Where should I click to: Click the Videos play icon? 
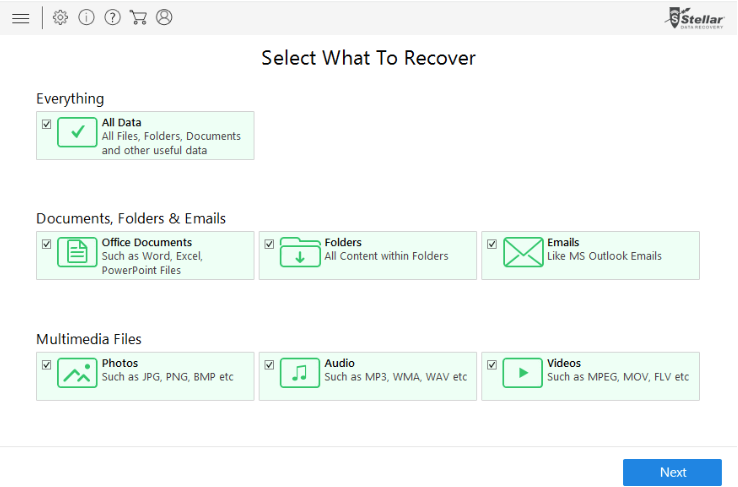pyautogui.click(x=522, y=373)
